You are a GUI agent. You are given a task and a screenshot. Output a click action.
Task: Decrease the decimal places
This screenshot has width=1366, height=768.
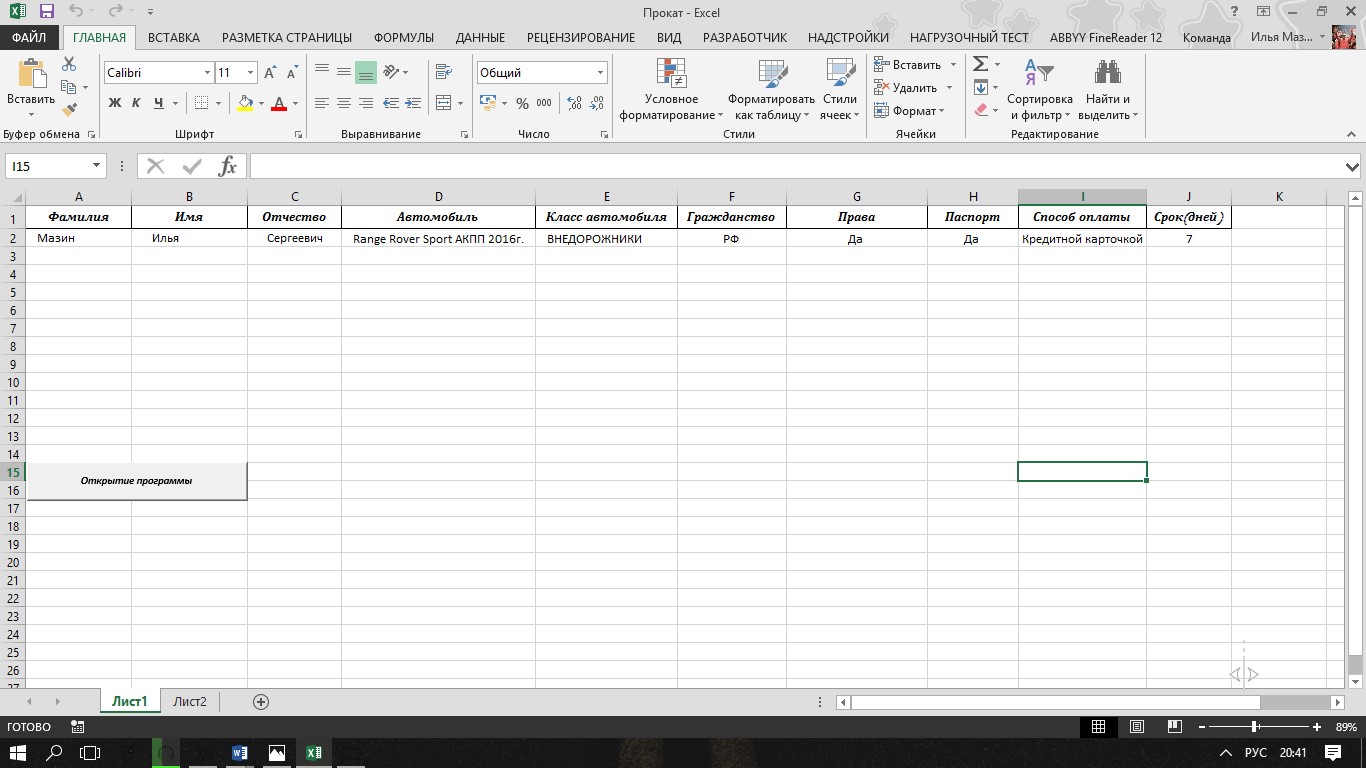click(597, 103)
